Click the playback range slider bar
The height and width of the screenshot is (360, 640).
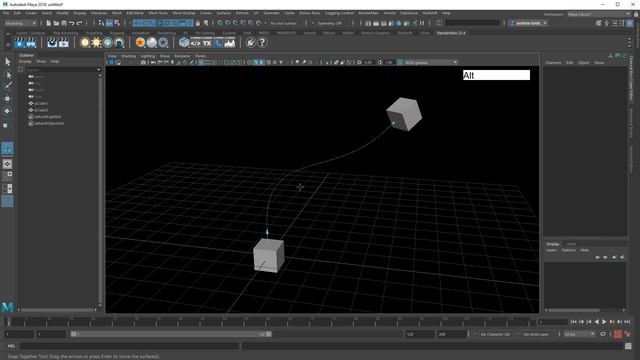click(171, 334)
